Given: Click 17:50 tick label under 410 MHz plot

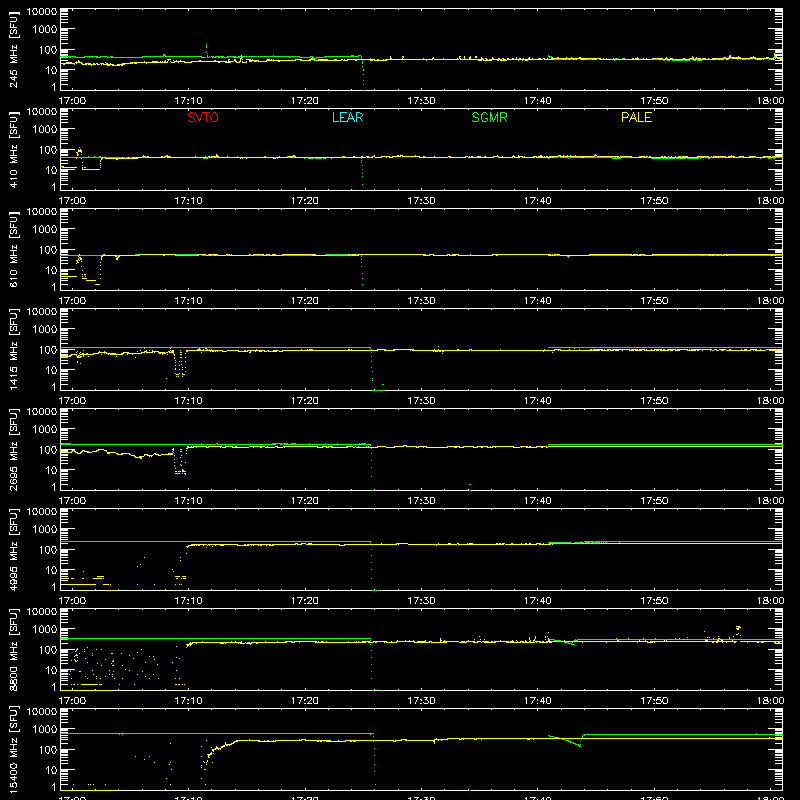Looking at the screenshot, I should click(x=654, y=201).
